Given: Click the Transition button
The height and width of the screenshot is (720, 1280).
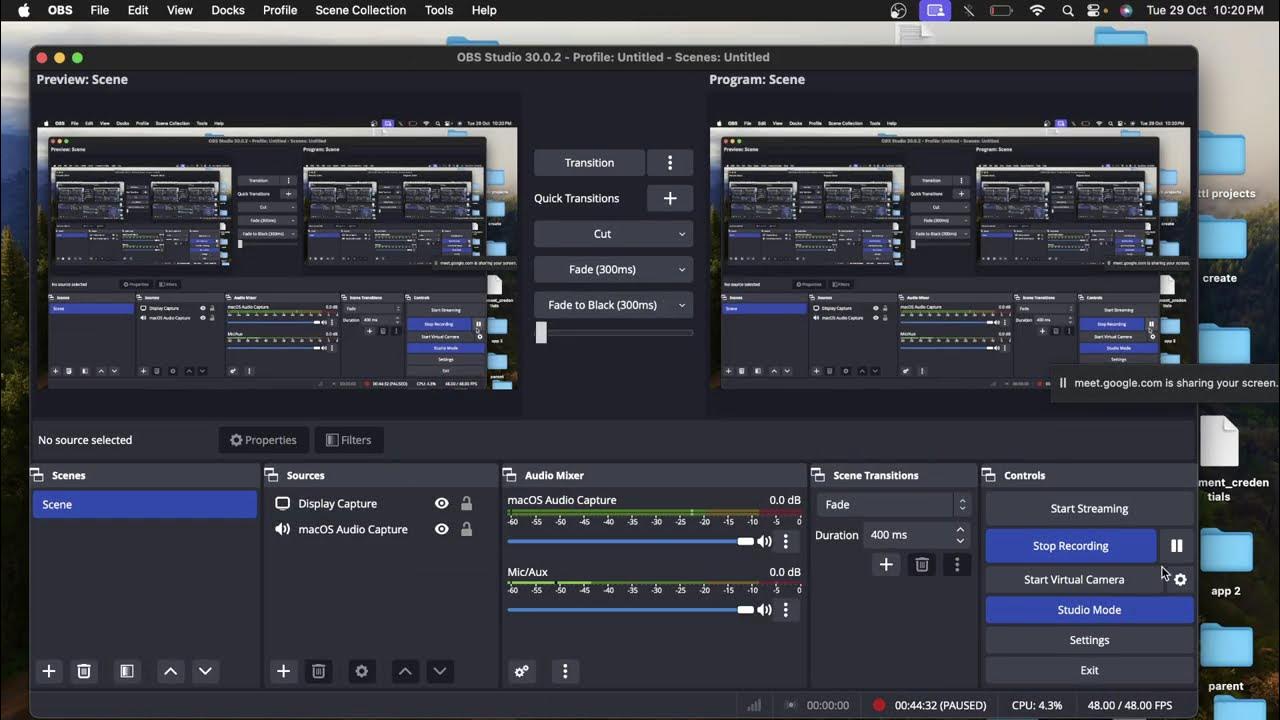Looking at the screenshot, I should [x=589, y=163].
